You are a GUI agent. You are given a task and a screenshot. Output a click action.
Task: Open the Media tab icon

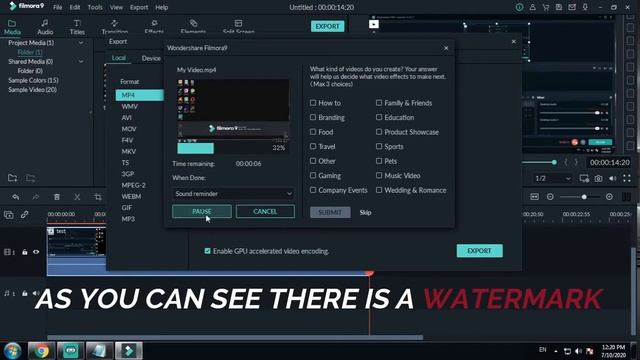click(12, 24)
